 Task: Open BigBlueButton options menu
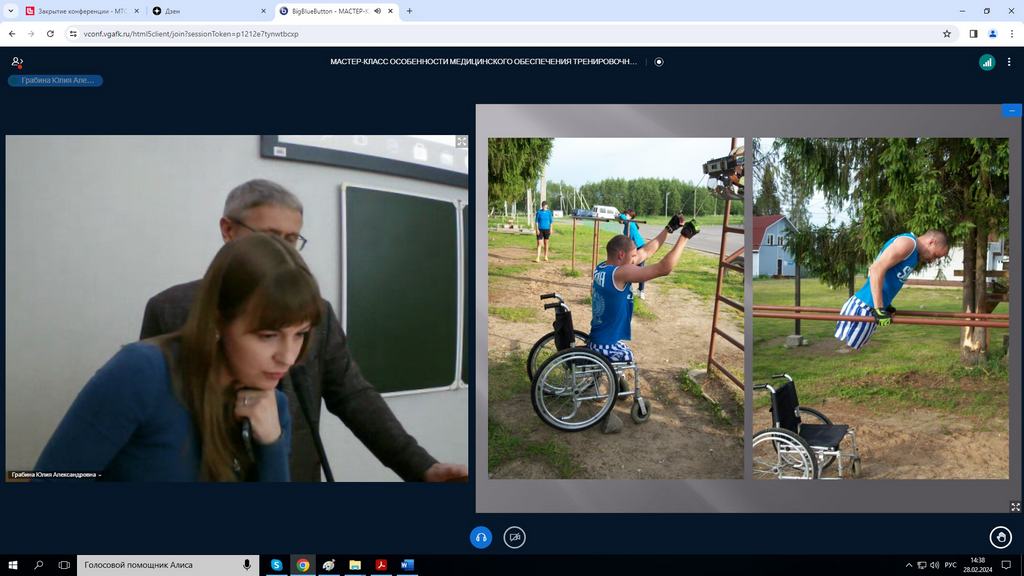(1011, 62)
